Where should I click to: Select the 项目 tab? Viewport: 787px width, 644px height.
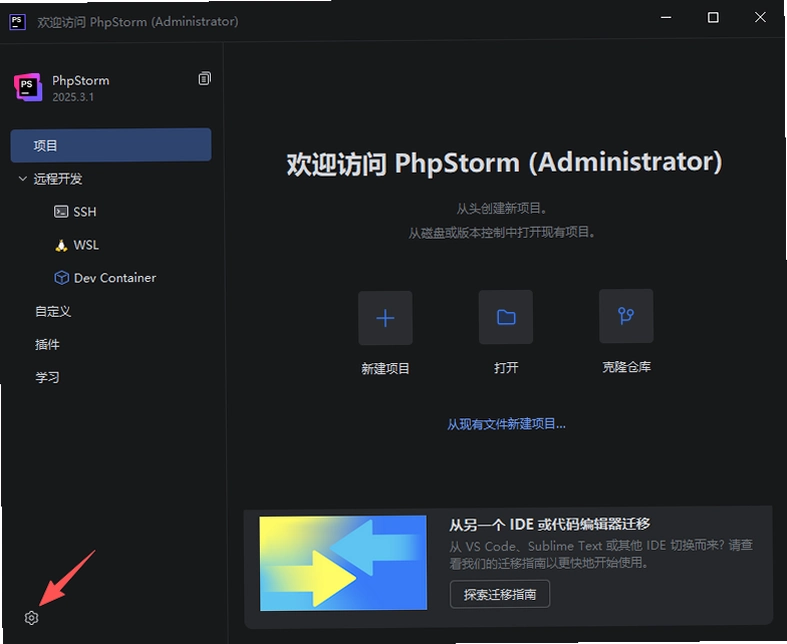(x=111, y=146)
